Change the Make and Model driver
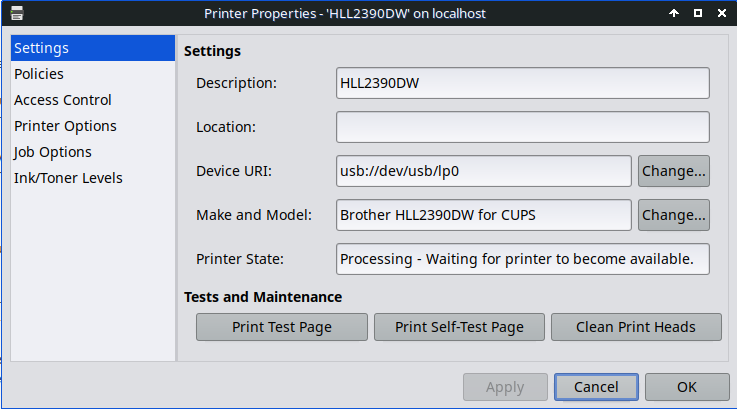 674,215
